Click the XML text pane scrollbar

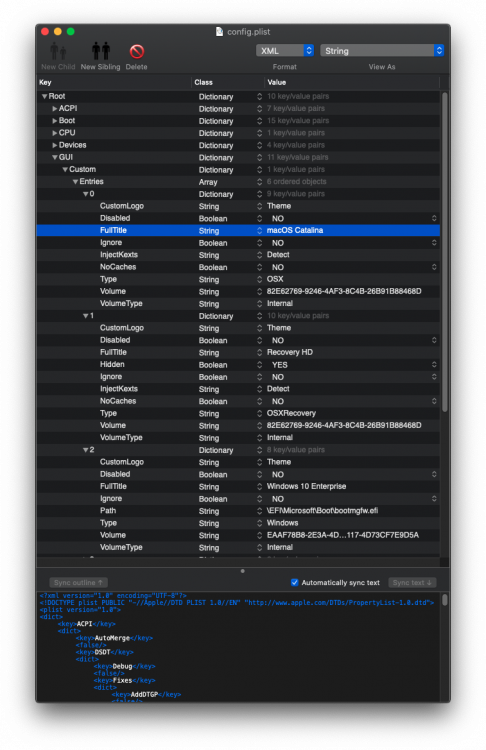point(444,600)
